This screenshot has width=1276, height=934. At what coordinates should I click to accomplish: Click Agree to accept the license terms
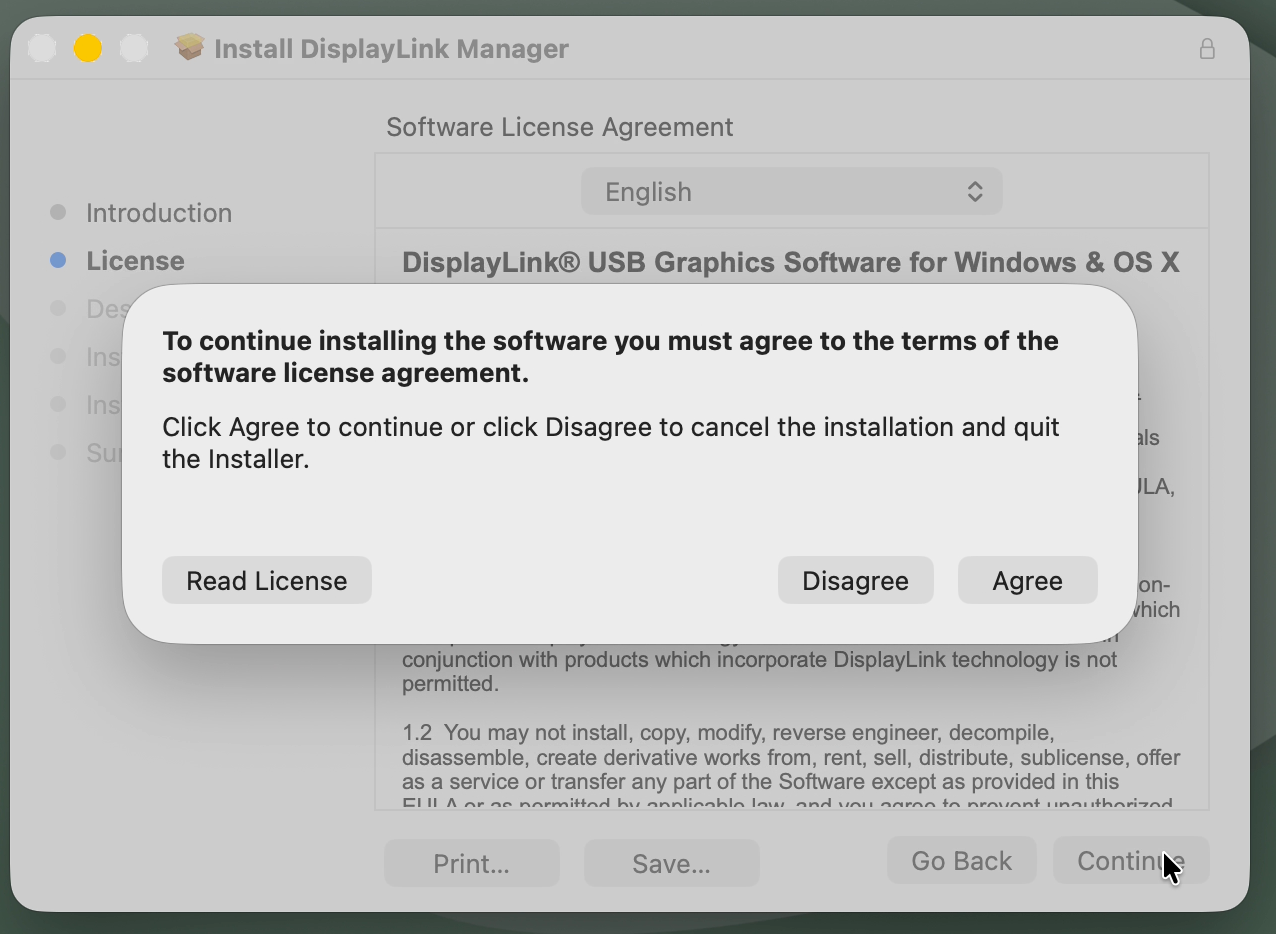1027,580
